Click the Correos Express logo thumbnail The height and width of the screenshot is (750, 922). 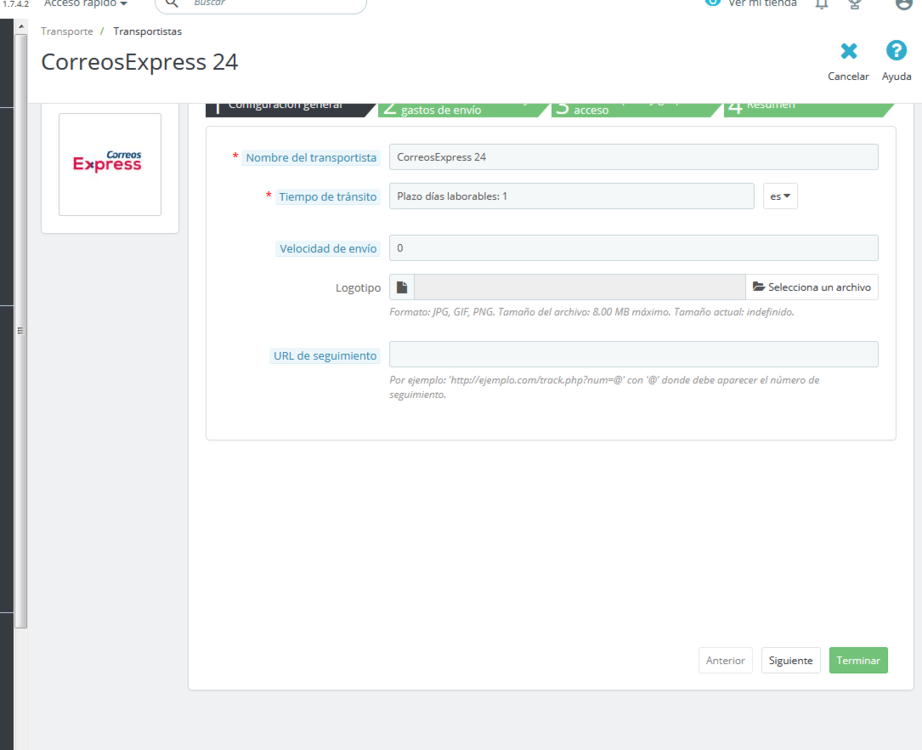(x=109, y=164)
